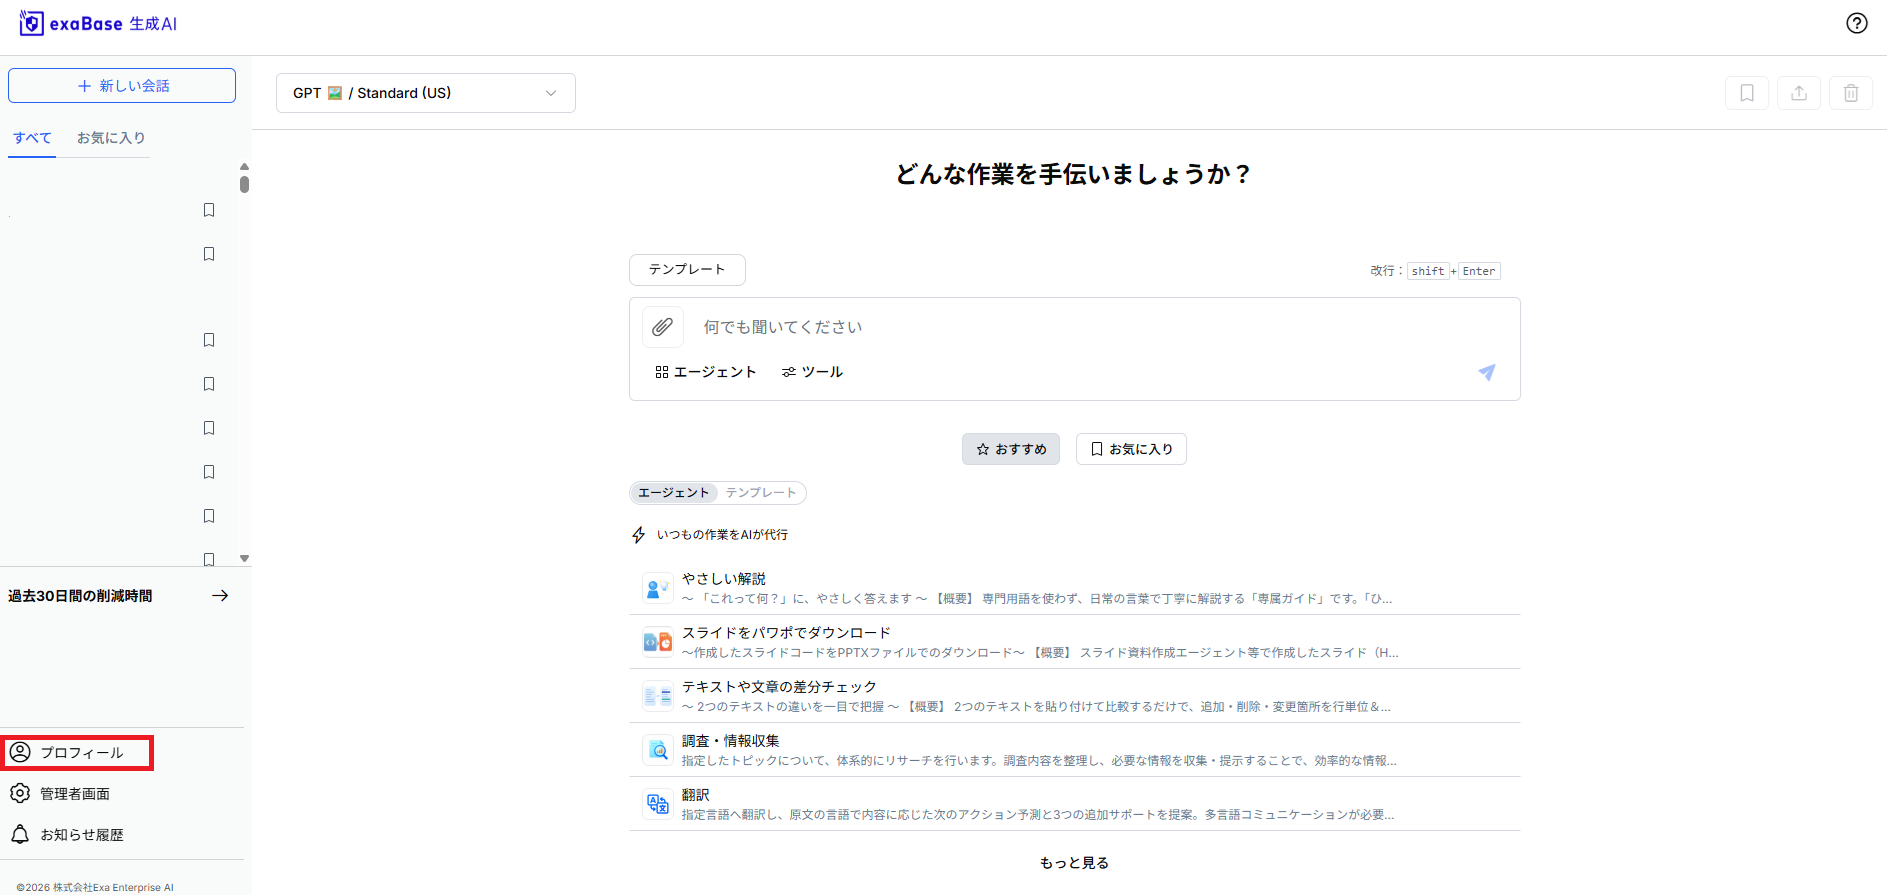Bookmark this conversation using the top toolbar icon
This screenshot has width=1887, height=895.
(1747, 93)
